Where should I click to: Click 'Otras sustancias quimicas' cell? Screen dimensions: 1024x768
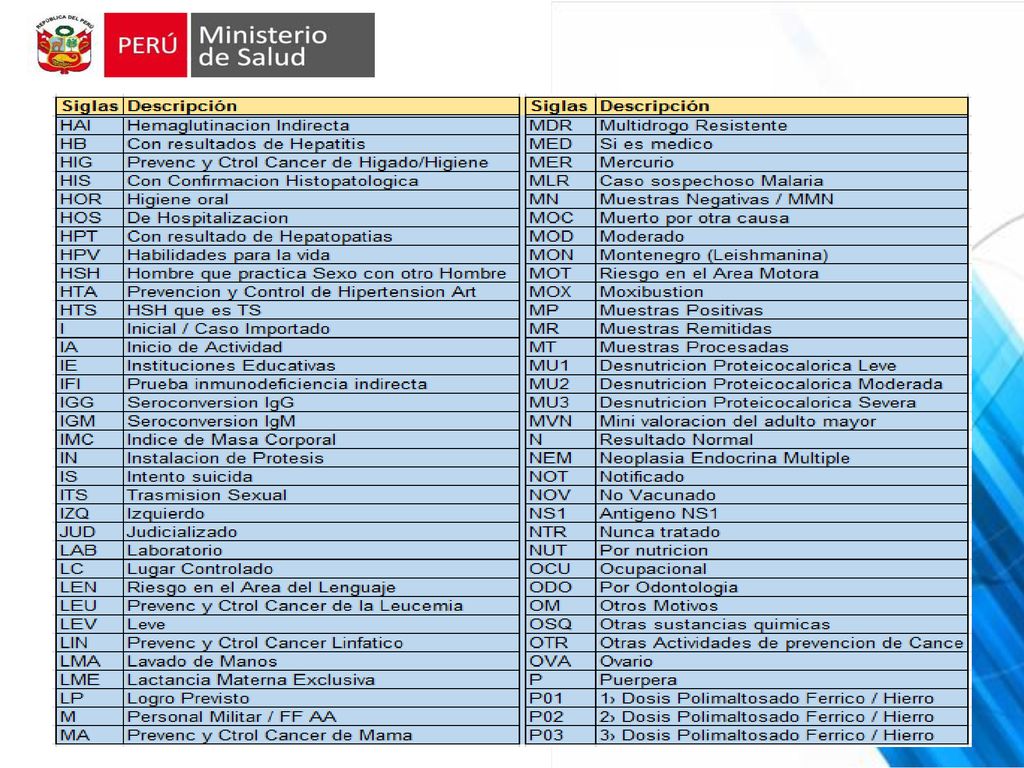(x=781, y=624)
